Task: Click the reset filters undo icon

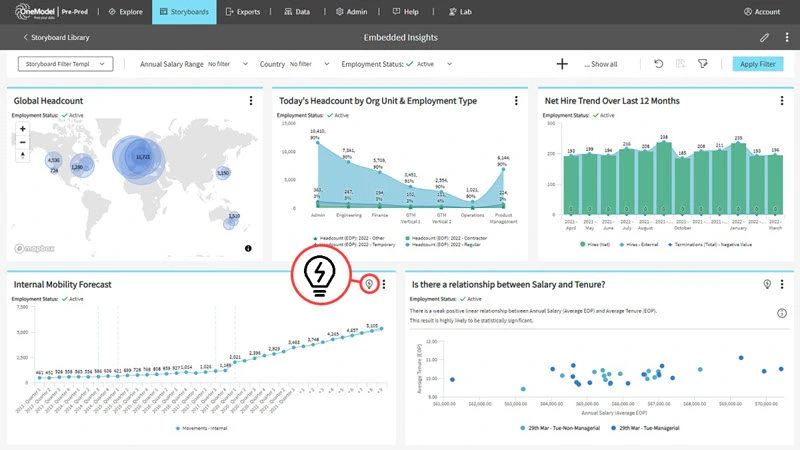Action: pos(659,64)
